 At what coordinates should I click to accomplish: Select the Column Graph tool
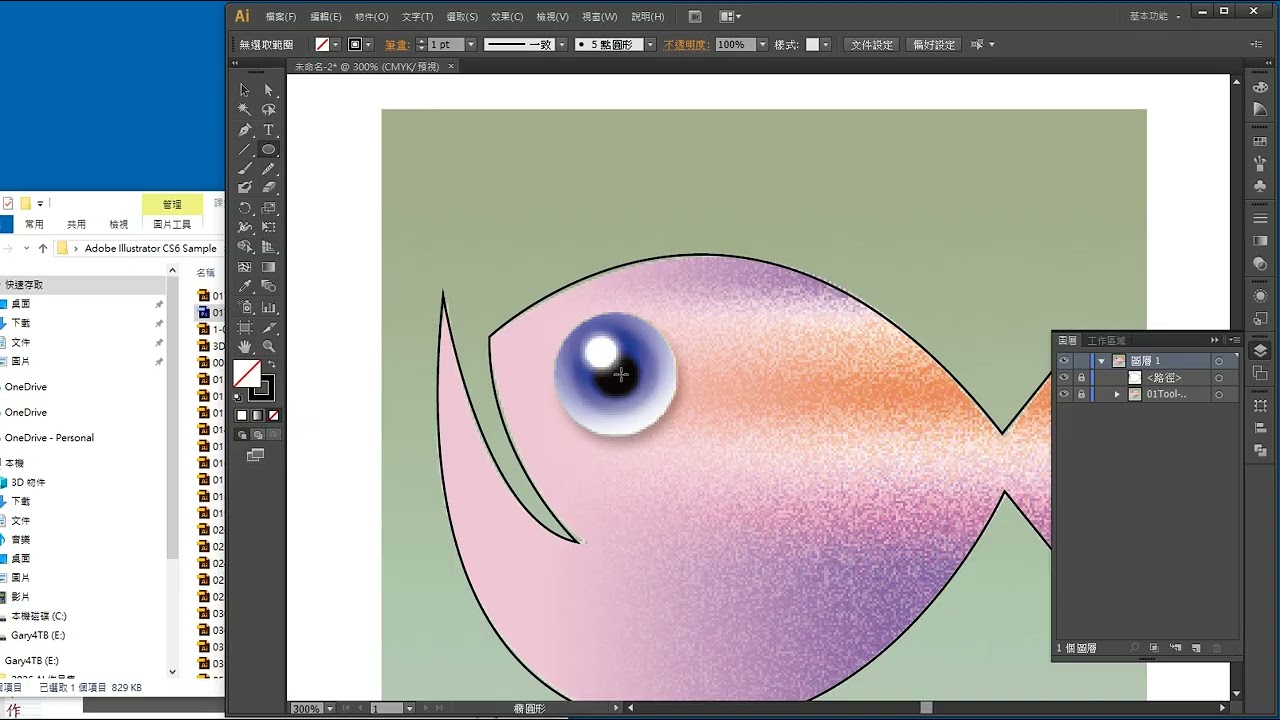(269, 307)
